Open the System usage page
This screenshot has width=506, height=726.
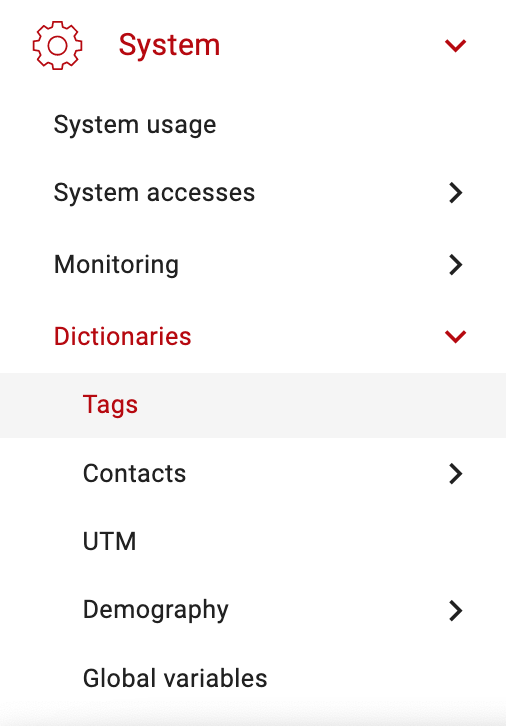(x=135, y=124)
